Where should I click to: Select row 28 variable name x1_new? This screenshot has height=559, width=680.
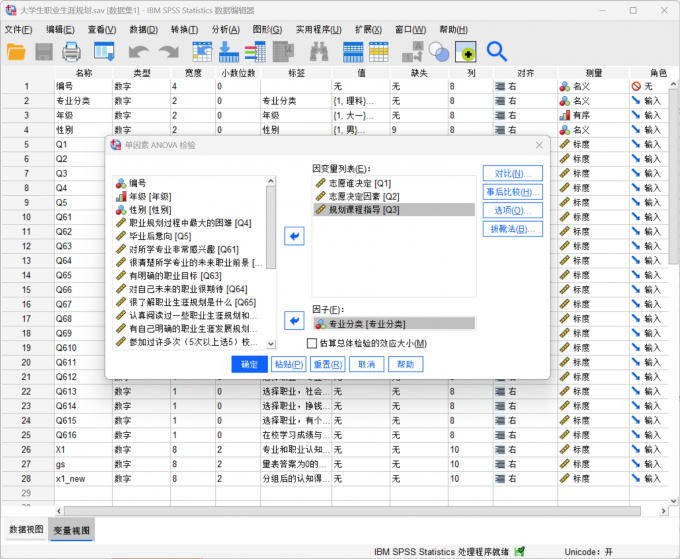(83, 479)
